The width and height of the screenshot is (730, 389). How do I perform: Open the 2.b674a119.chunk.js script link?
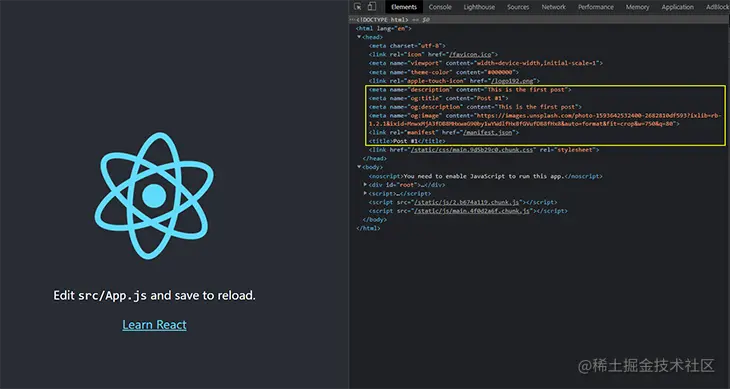click(x=466, y=202)
